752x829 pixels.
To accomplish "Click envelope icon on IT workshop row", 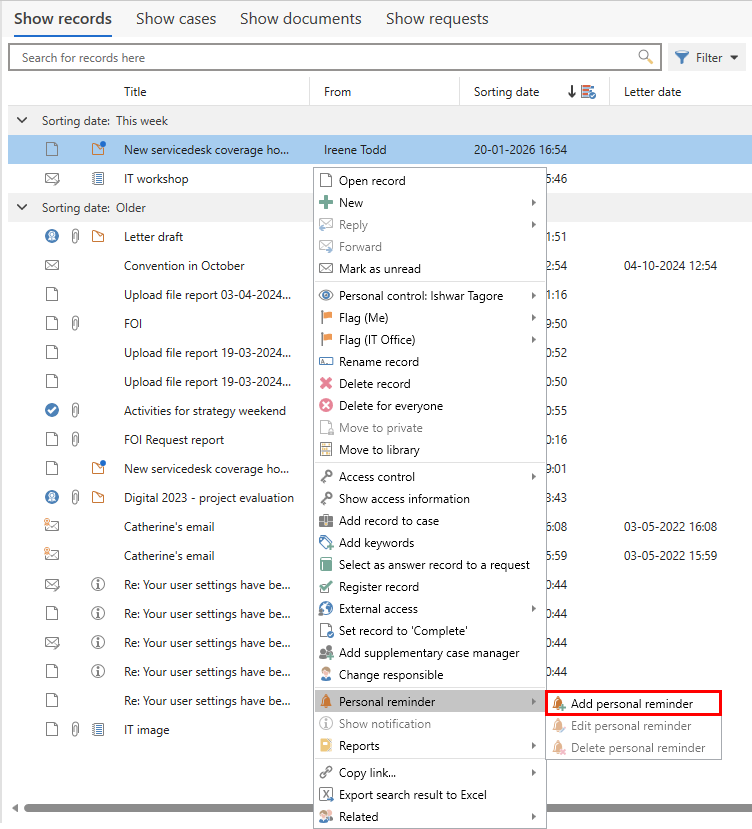I will click(52, 179).
